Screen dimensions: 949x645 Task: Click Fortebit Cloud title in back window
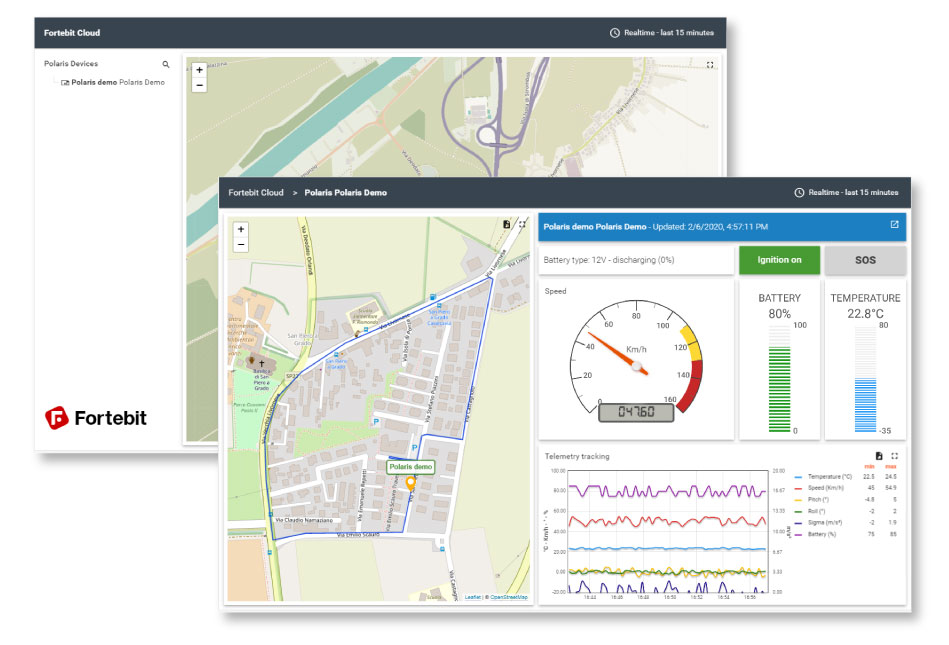tap(71, 33)
